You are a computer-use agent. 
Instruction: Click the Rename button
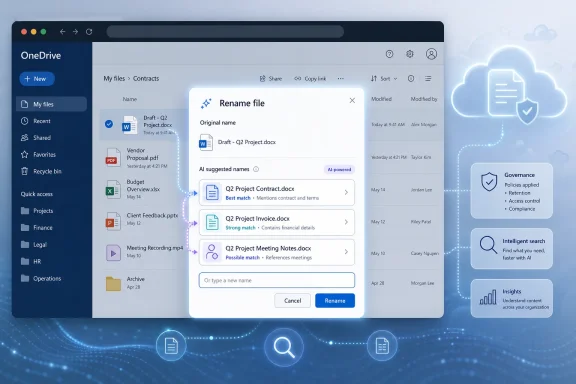[335, 300]
